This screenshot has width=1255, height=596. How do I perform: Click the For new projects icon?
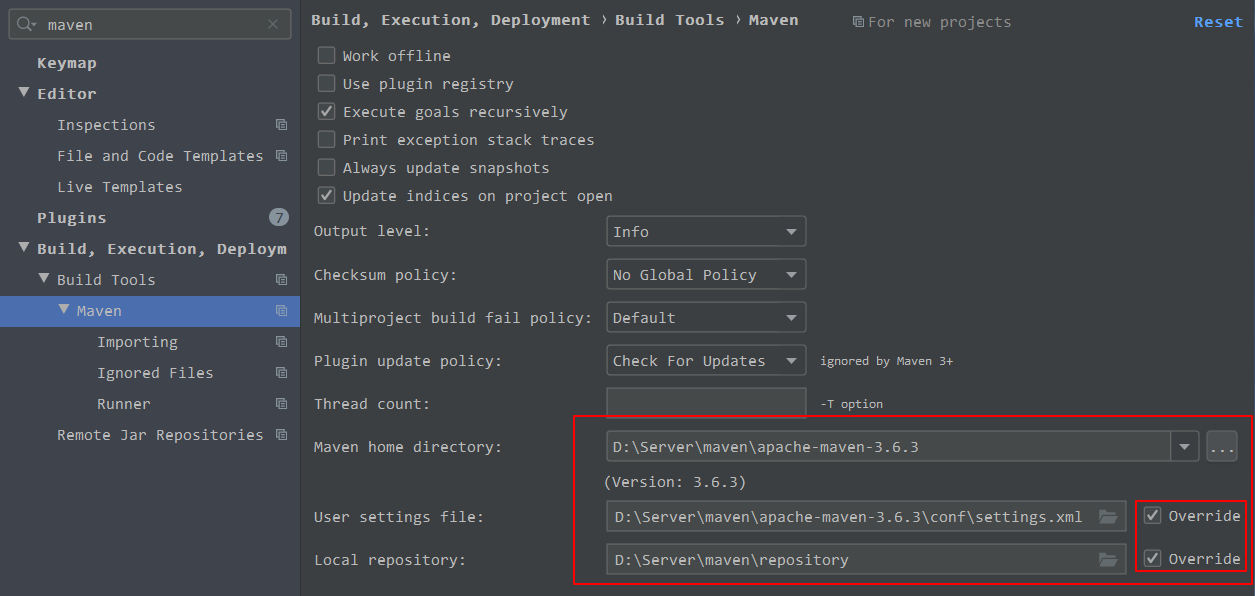[858, 22]
